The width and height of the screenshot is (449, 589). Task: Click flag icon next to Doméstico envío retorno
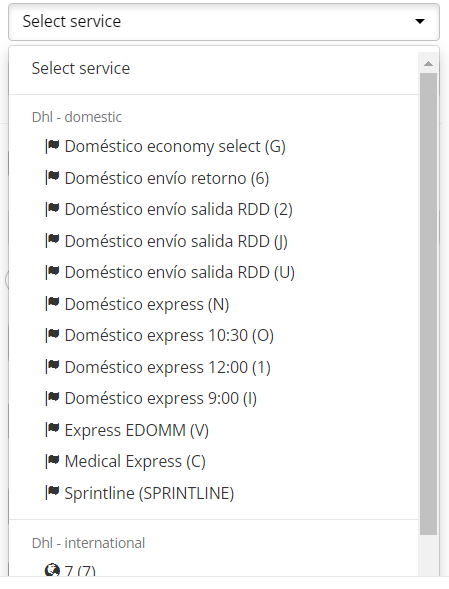pos(52,178)
